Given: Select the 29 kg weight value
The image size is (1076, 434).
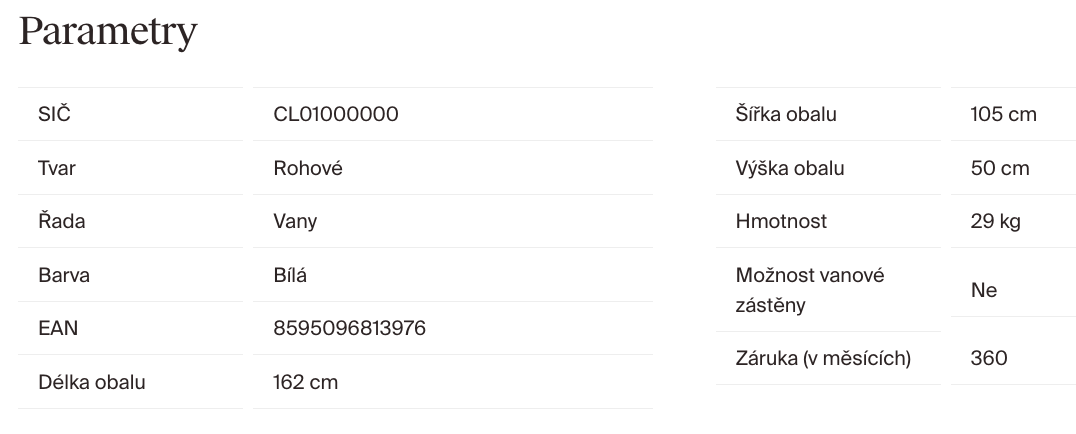Looking at the screenshot, I should point(995,221).
